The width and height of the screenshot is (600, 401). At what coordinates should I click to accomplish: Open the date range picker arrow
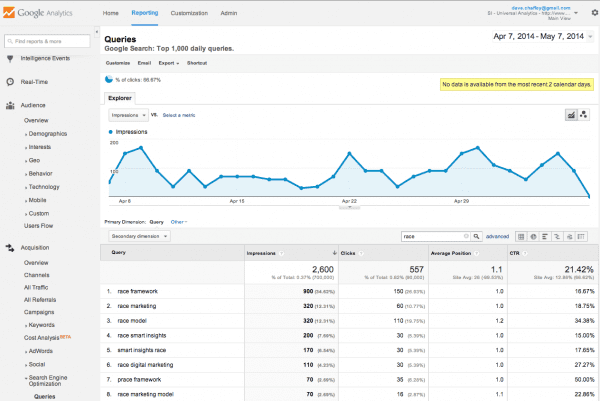590,37
